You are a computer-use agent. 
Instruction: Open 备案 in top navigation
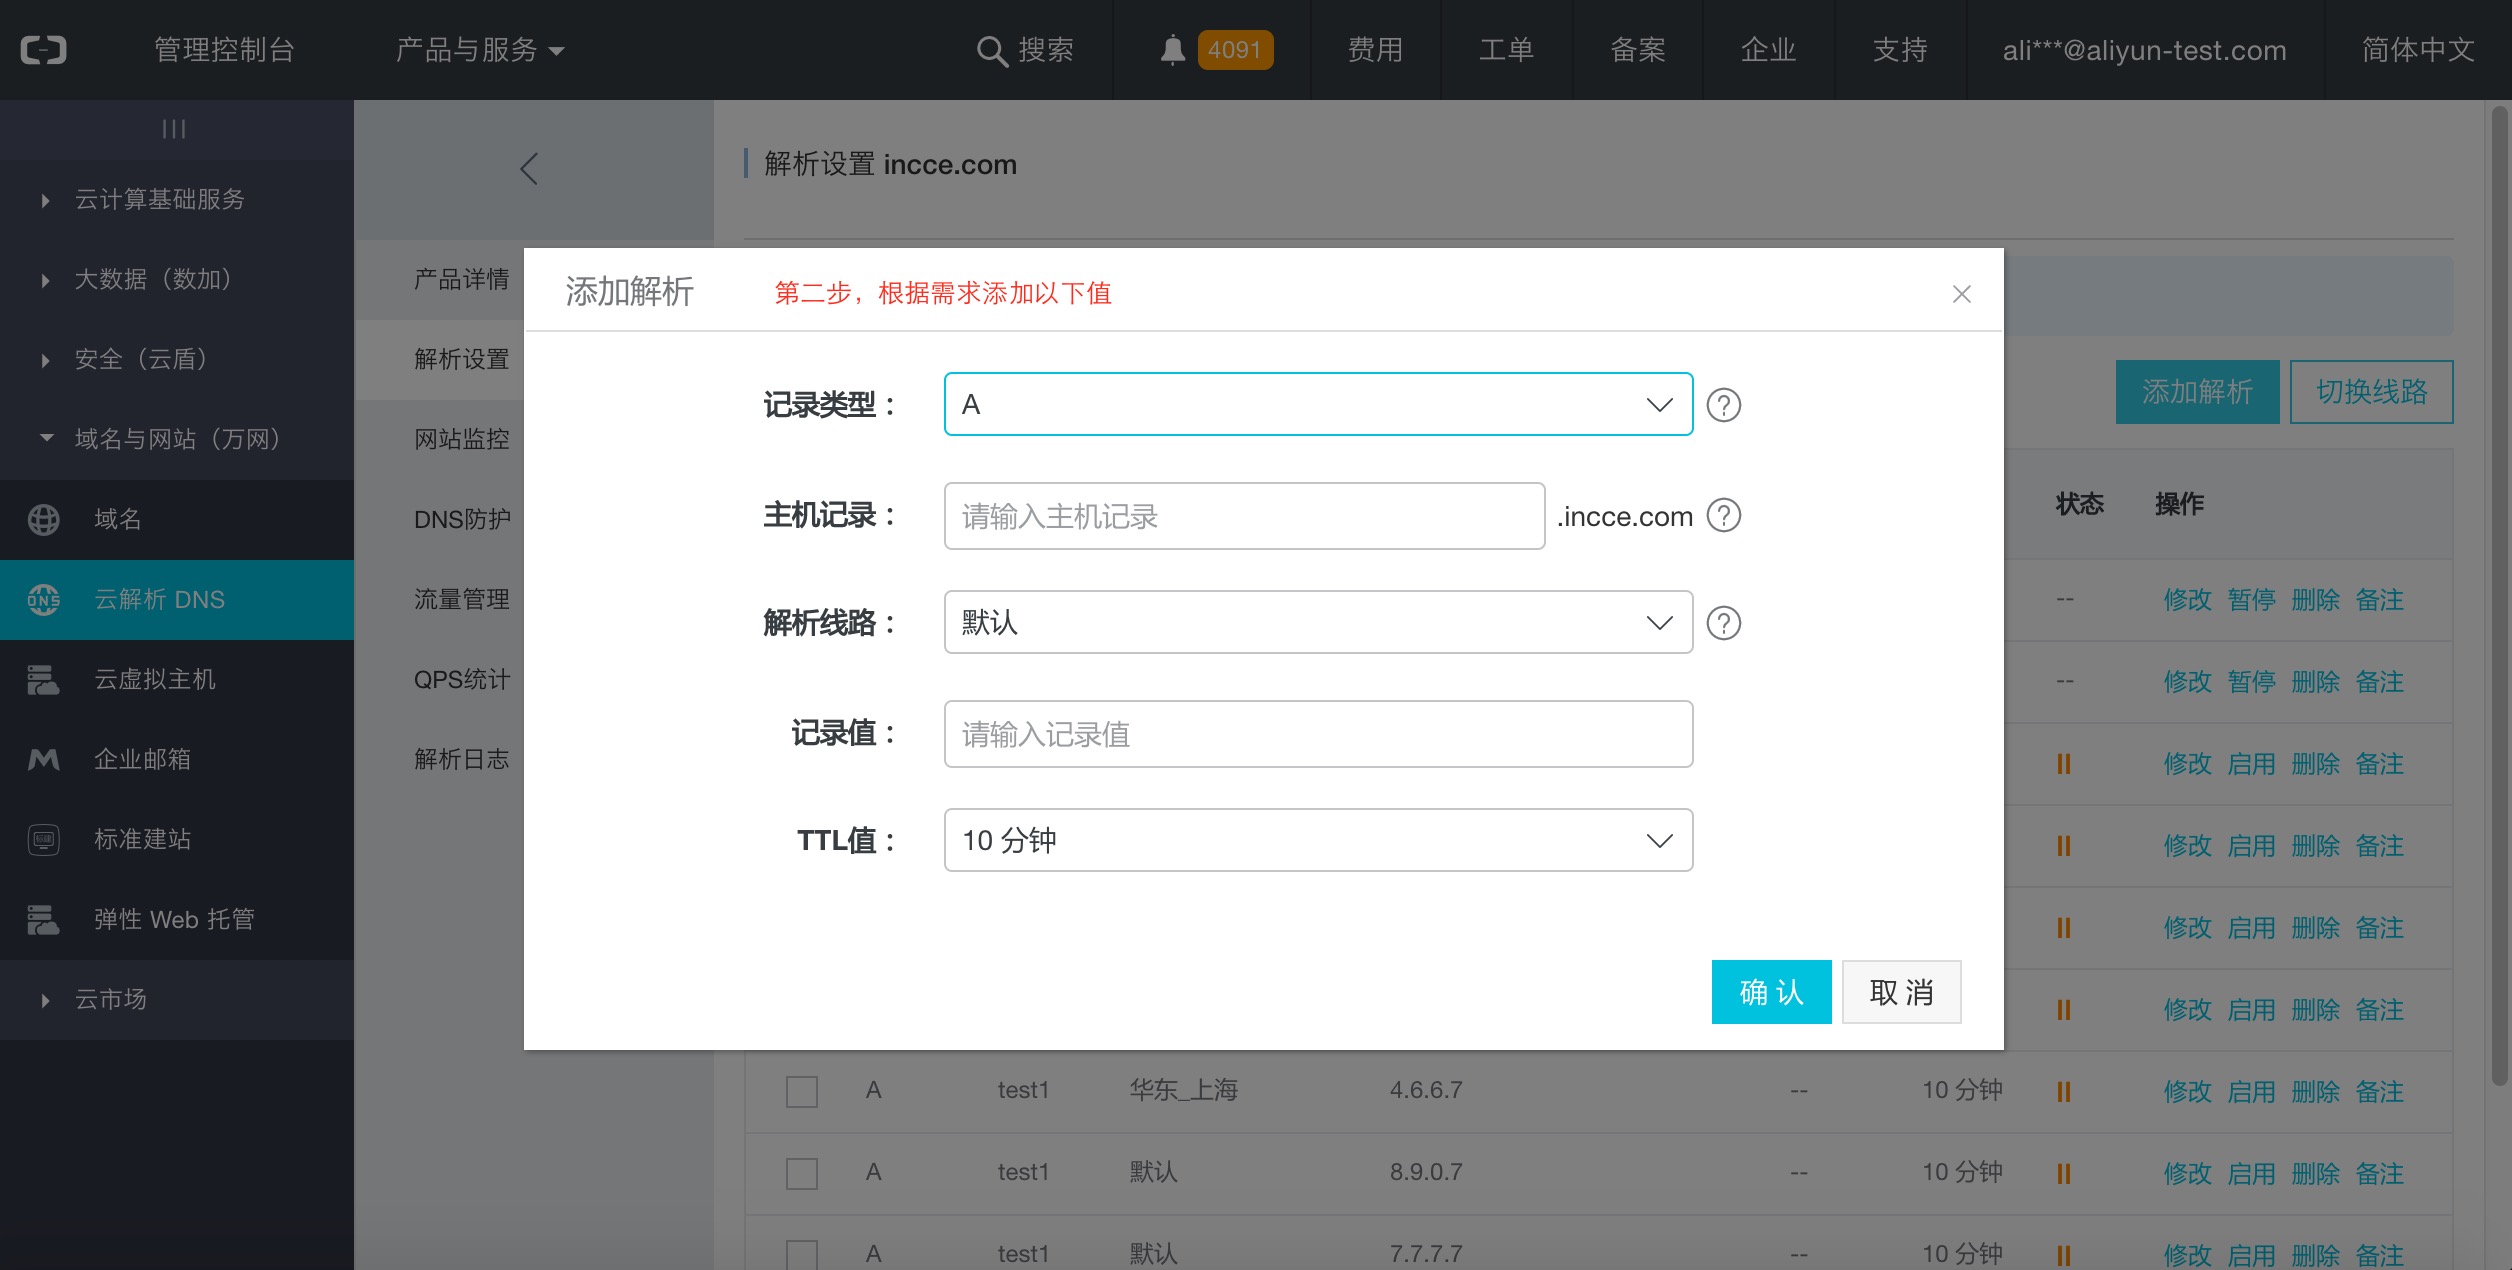(x=1638, y=50)
